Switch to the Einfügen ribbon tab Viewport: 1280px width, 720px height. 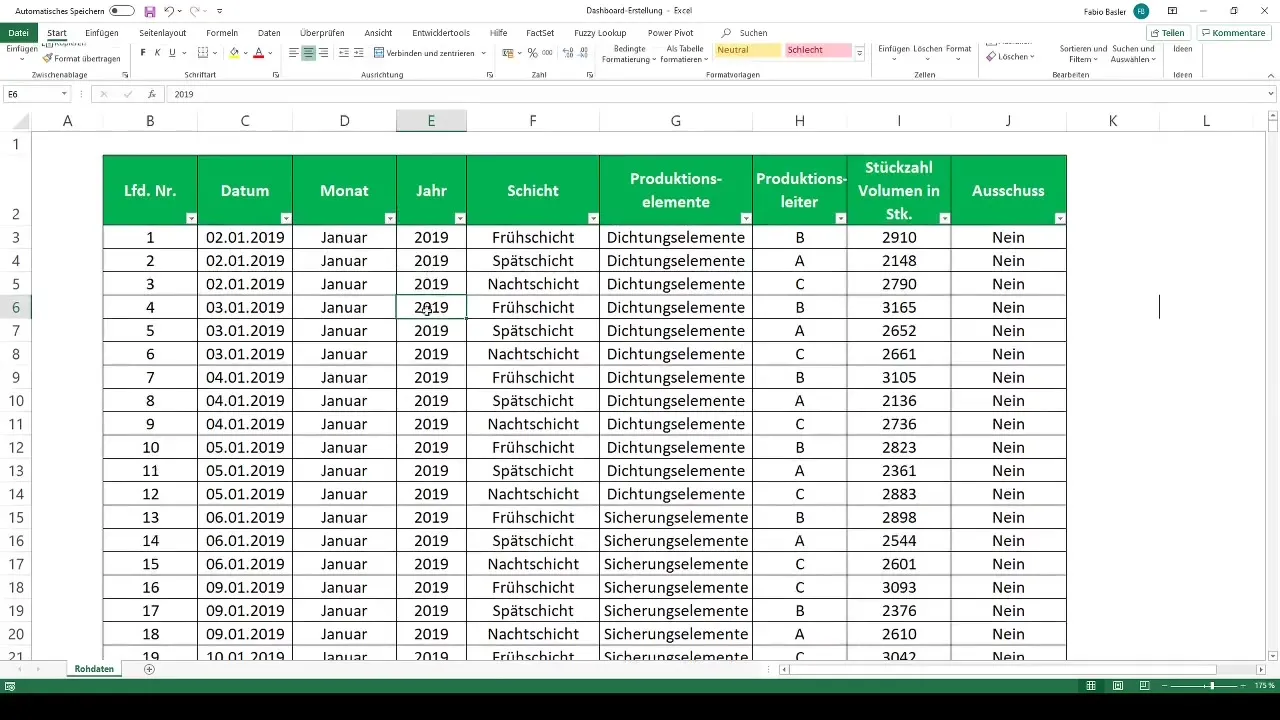coord(102,33)
